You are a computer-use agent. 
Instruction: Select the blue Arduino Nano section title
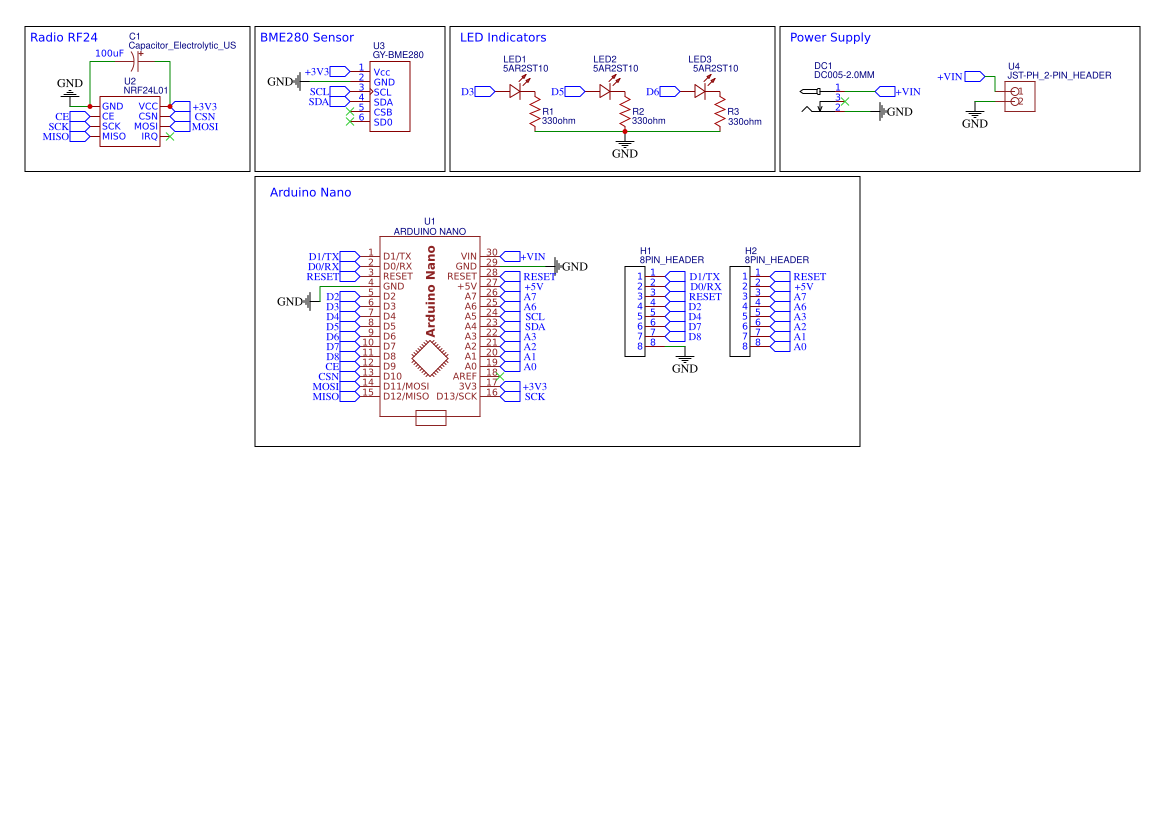tap(310, 192)
